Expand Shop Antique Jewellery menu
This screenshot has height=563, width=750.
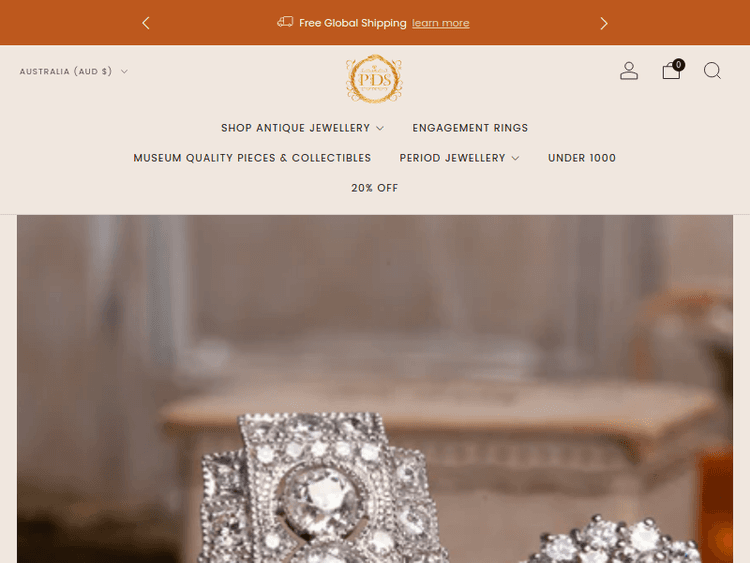point(302,128)
